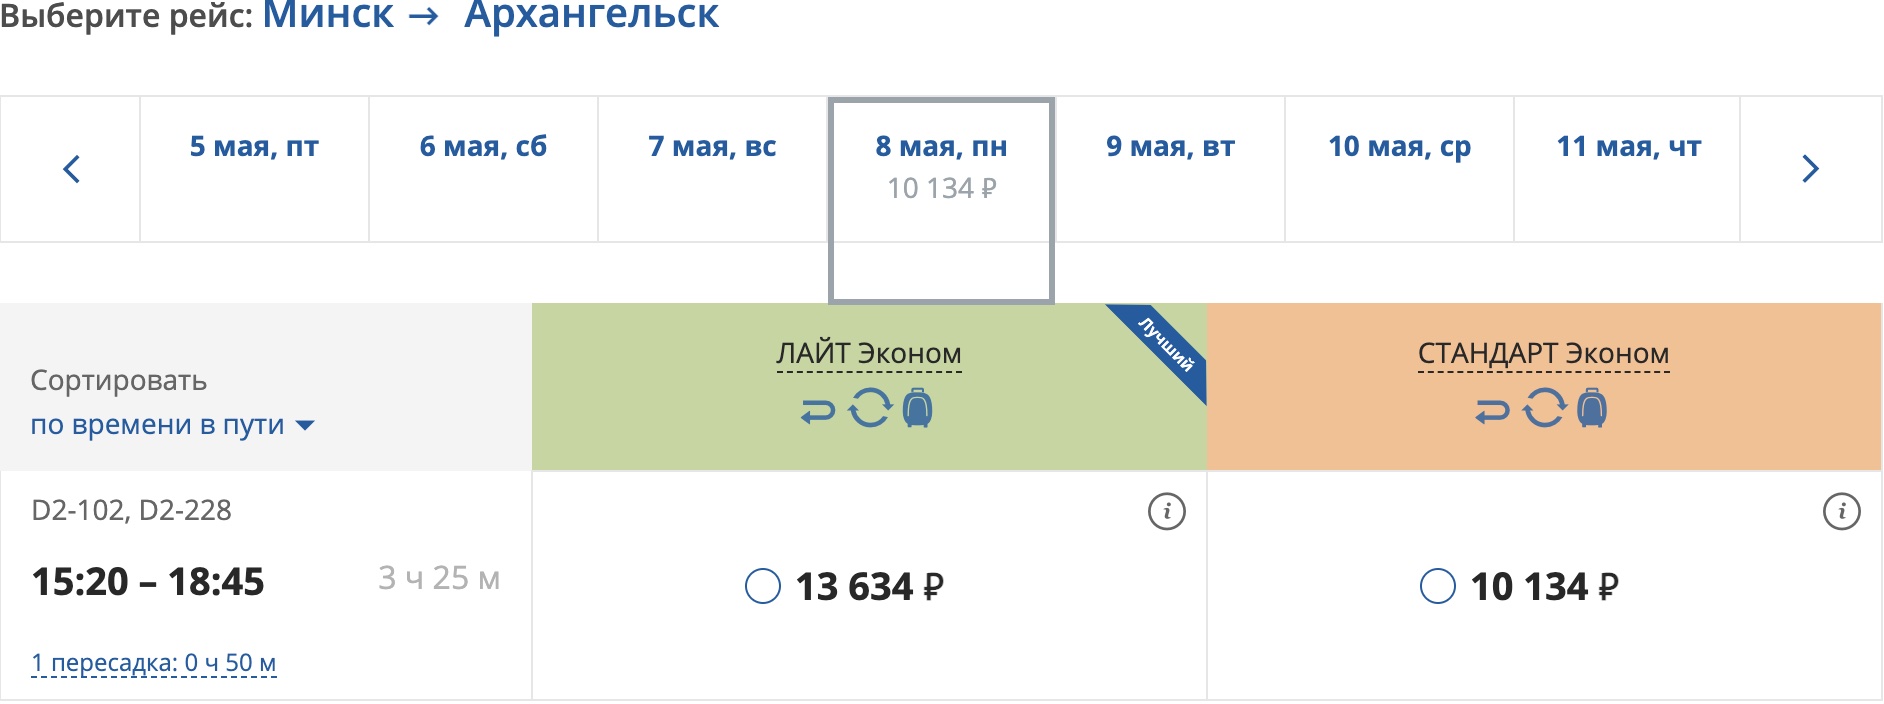This screenshot has width=1884, height=704.
Task: Select the 13 634 ₽ fare radio button
Action: coord(763,586)
